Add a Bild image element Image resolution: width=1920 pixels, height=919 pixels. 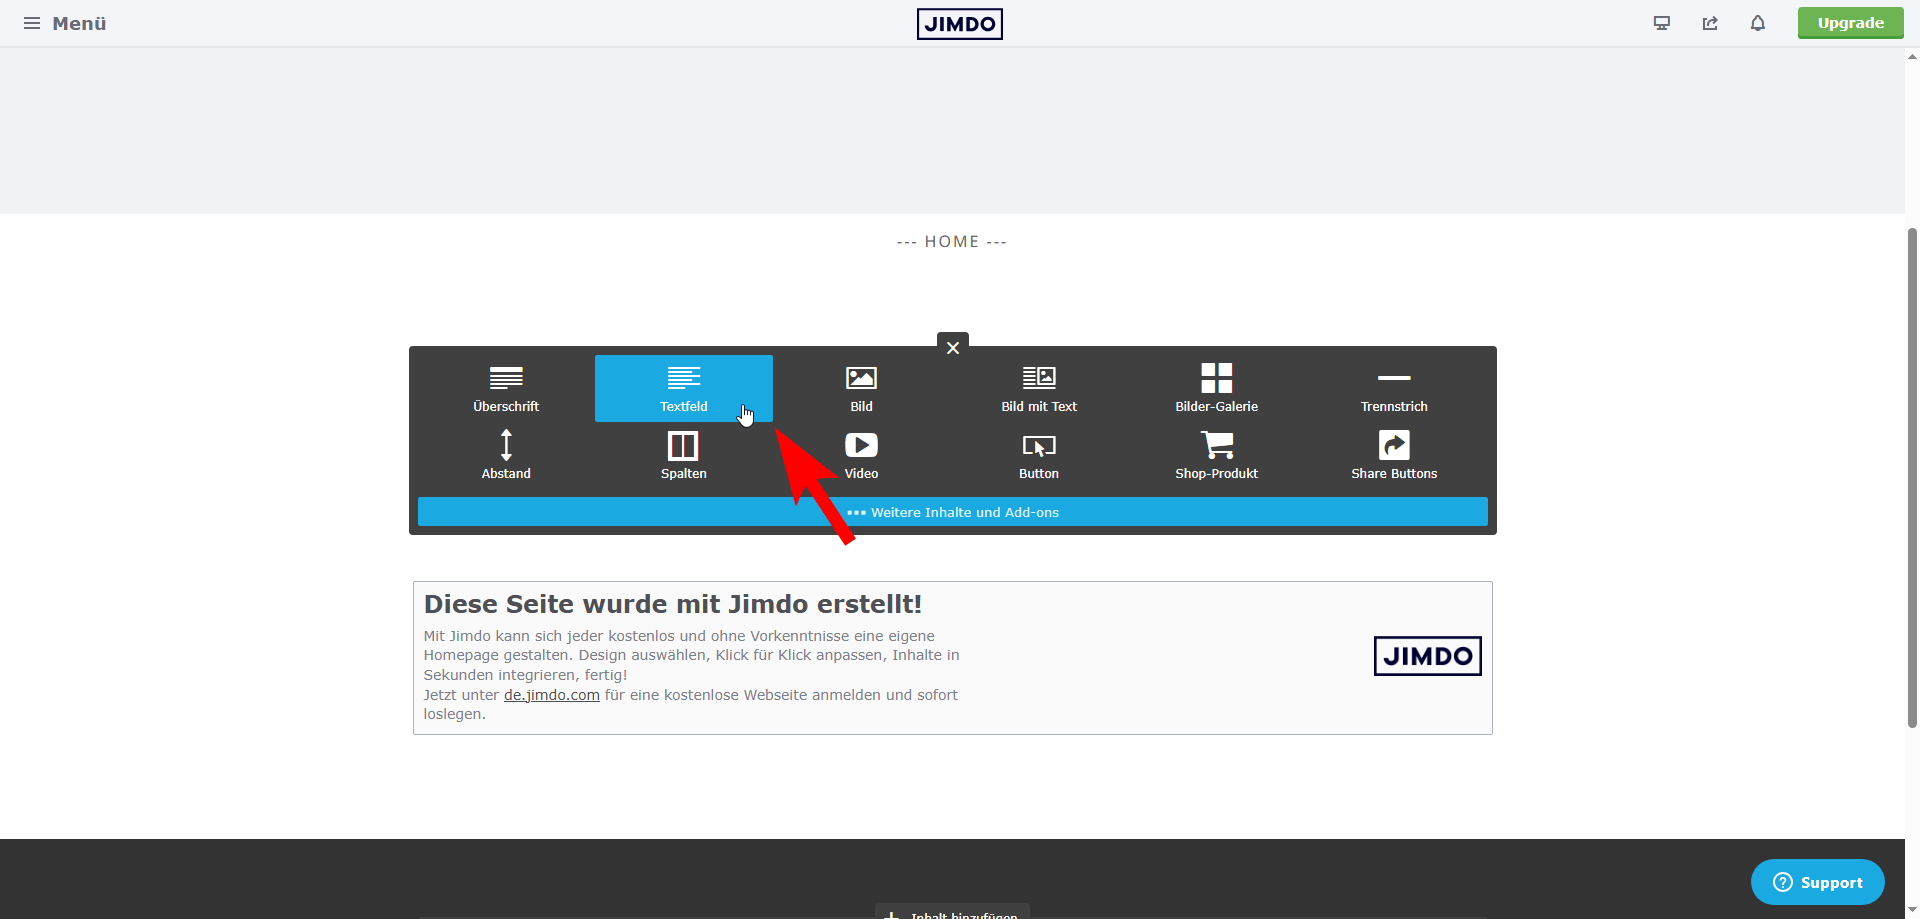861,389
